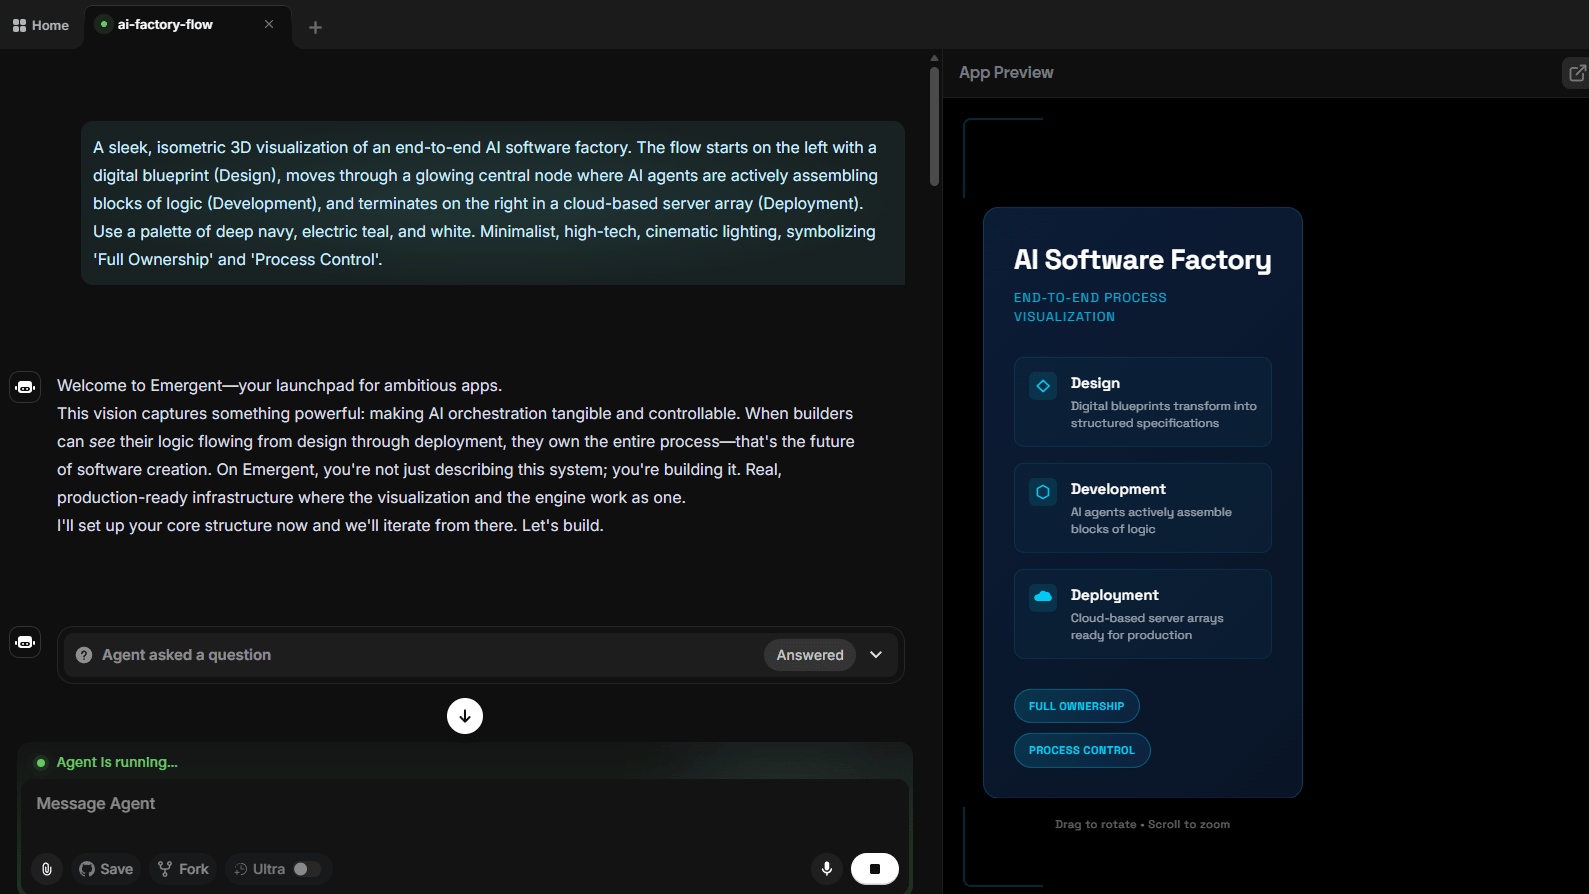Select the Design card diamond icon
The image size is (1589, 894).
[1043, 385]
